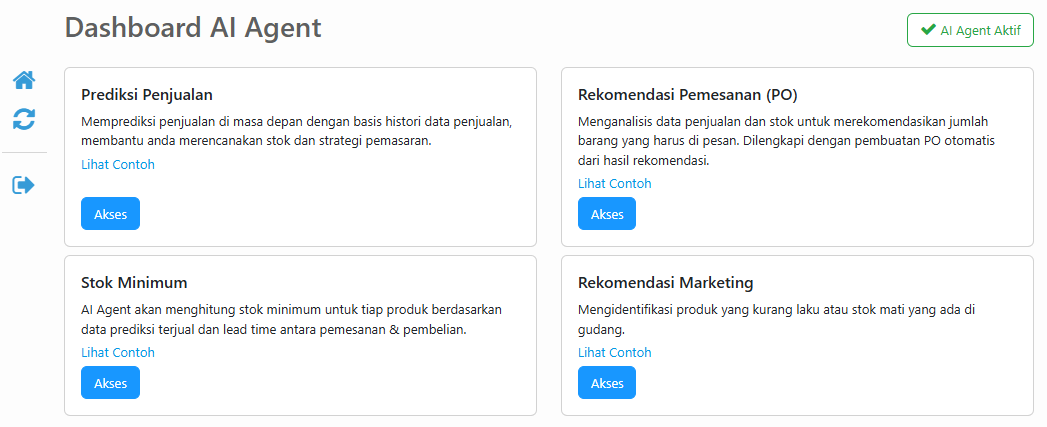Screen dimensions: 1047x427
Task: Click the refresh sync arrows icon
Action: pyautogui.click(x=24, y=120)
